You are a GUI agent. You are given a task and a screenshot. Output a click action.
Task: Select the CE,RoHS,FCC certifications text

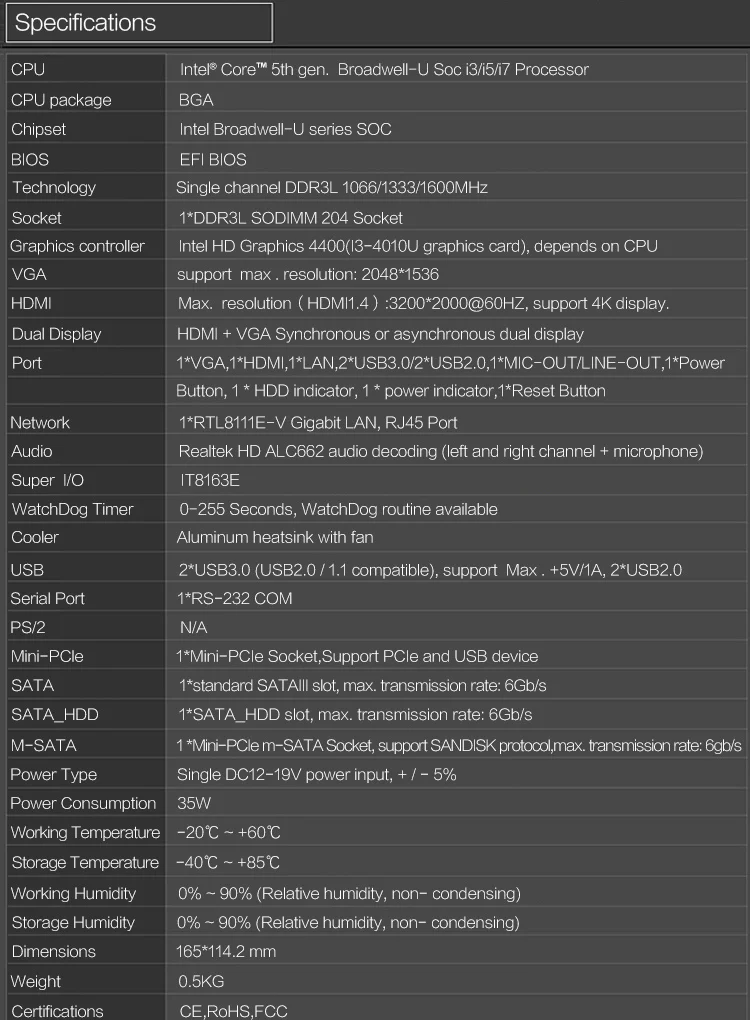[x=234, y=1011]
